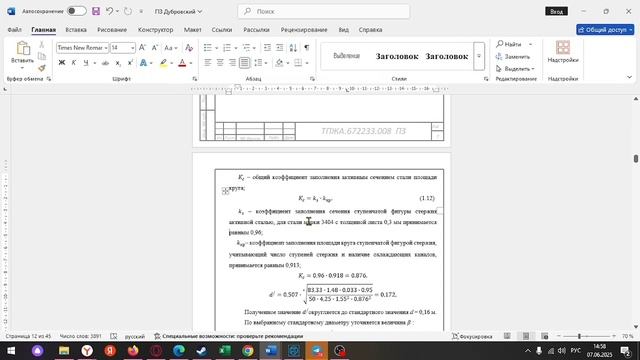Align text to the right
This screenshot has width=640, height=360.
click(x=232, y=62)
